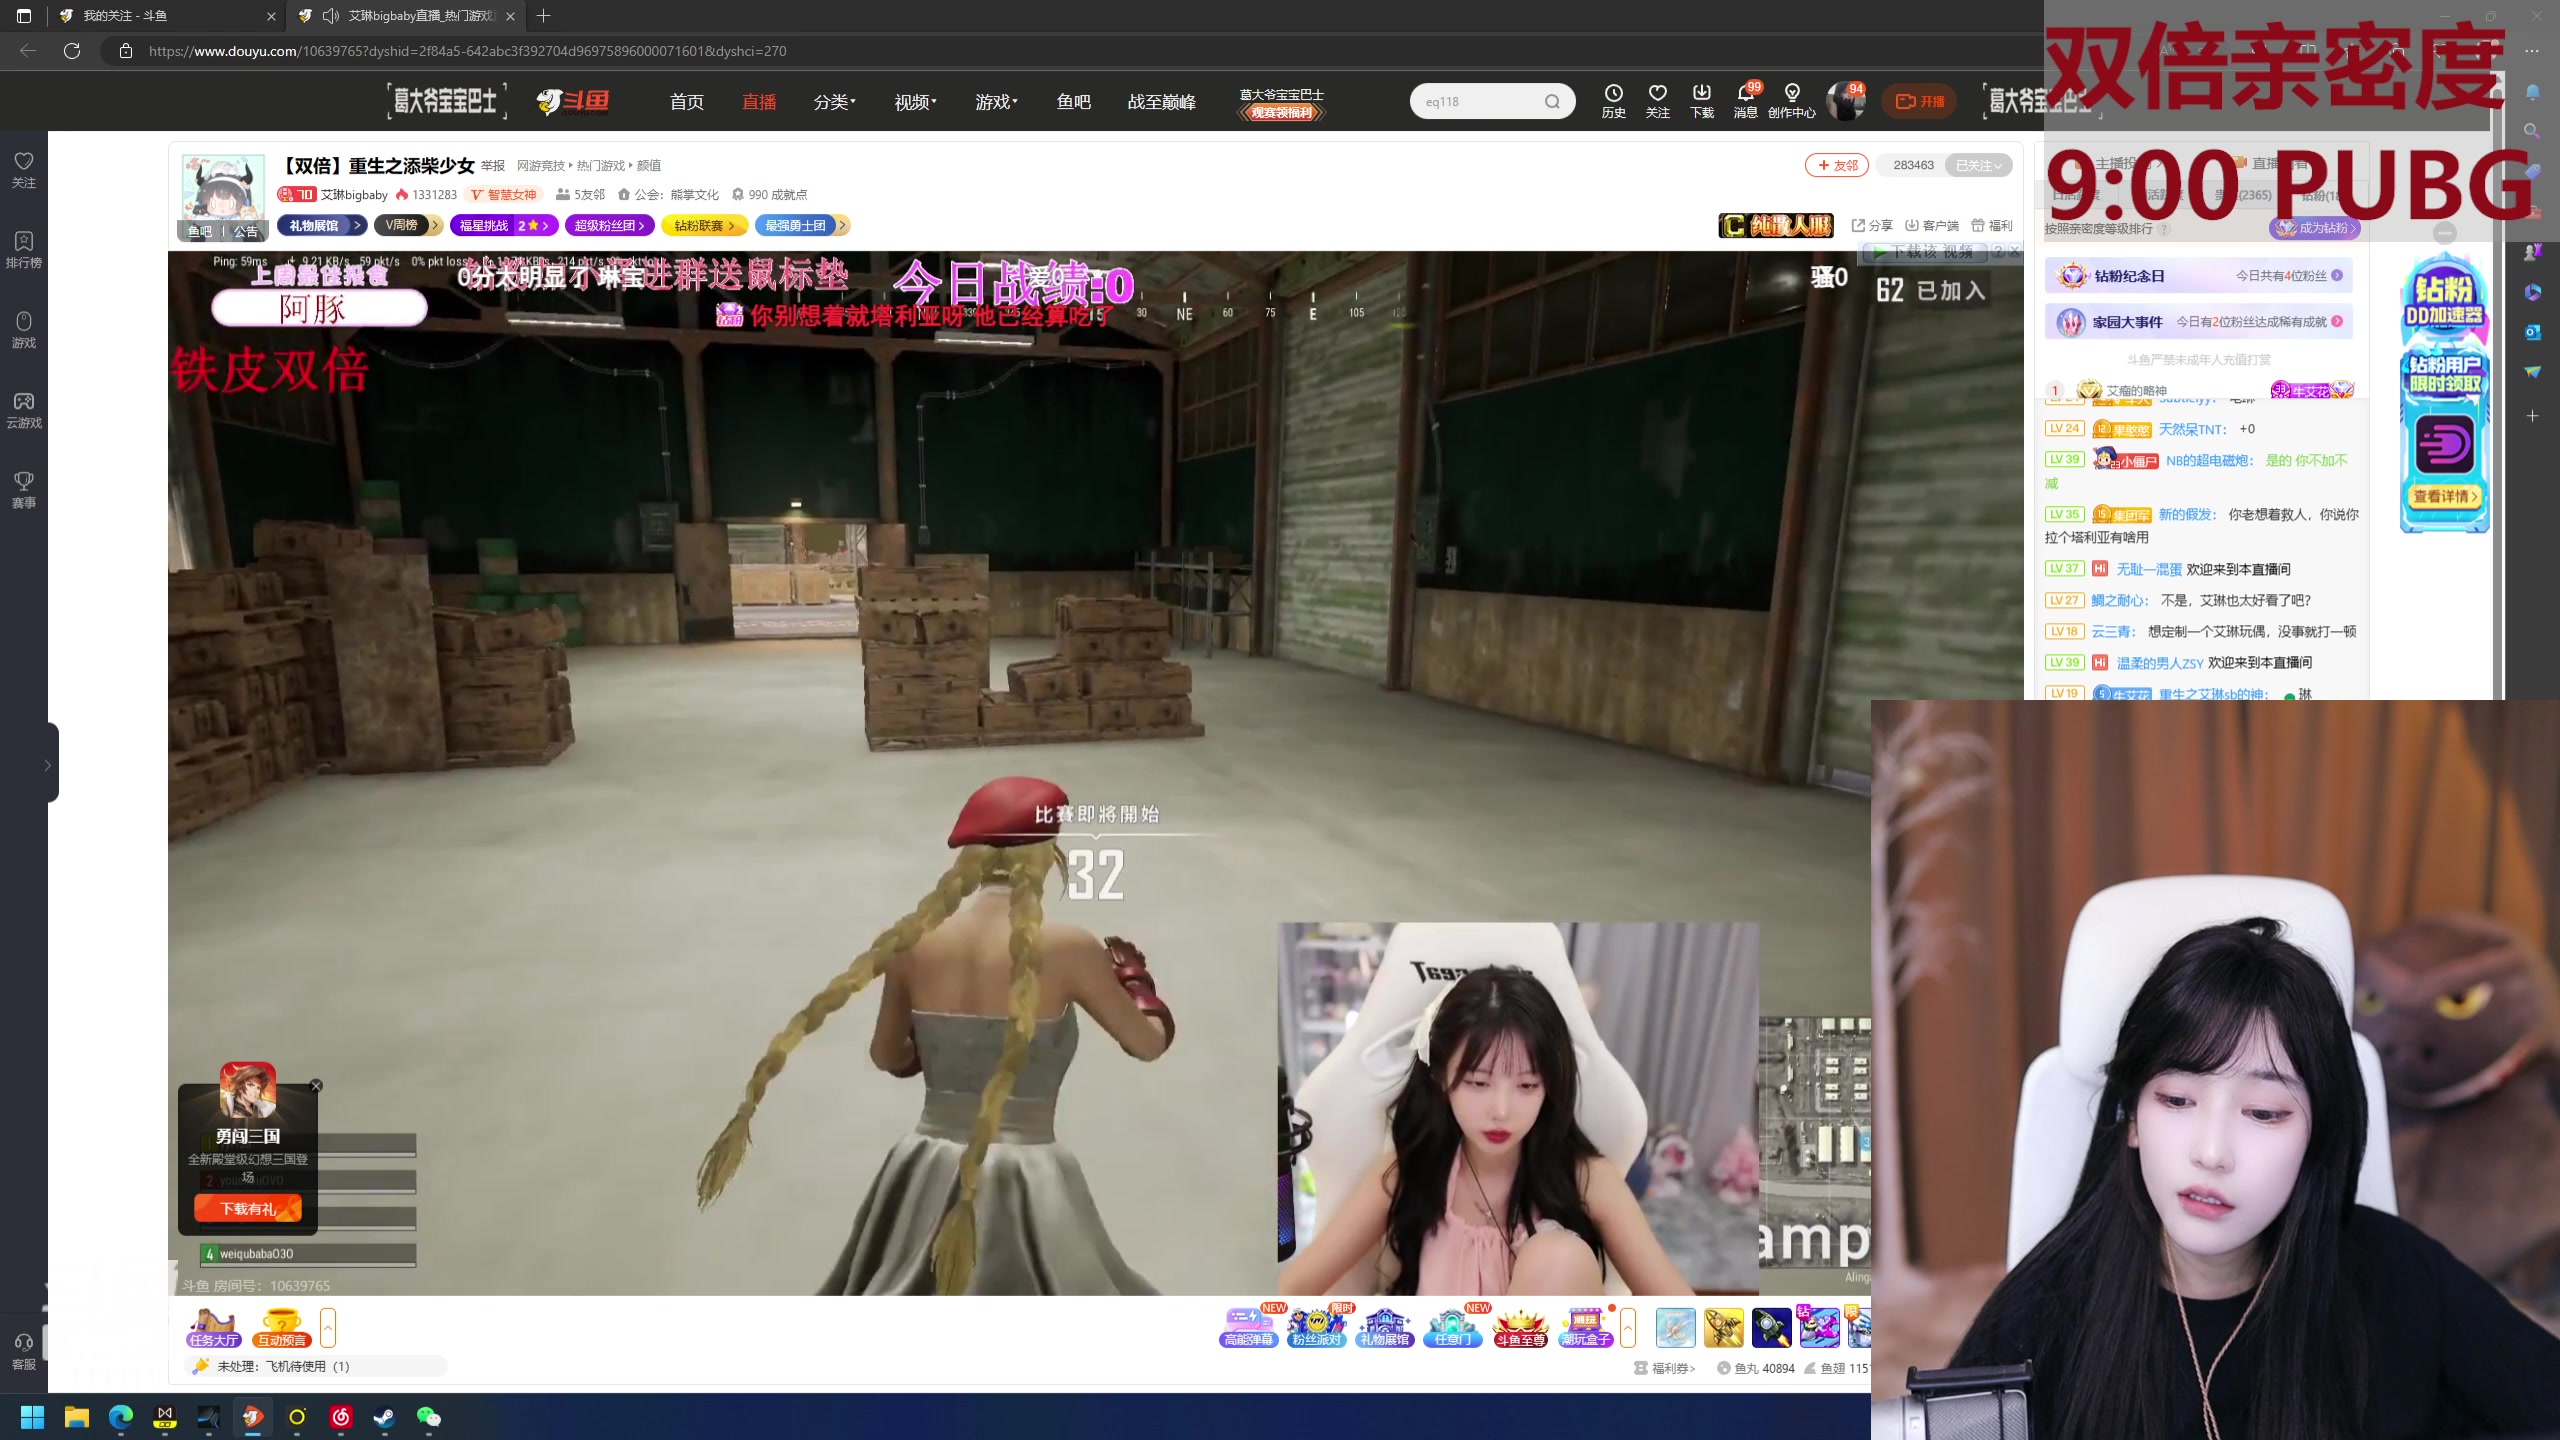The image size is (2560, 1440).
Task: Click 已关注 to unfollow the streamer
Action: point(1972,165)
